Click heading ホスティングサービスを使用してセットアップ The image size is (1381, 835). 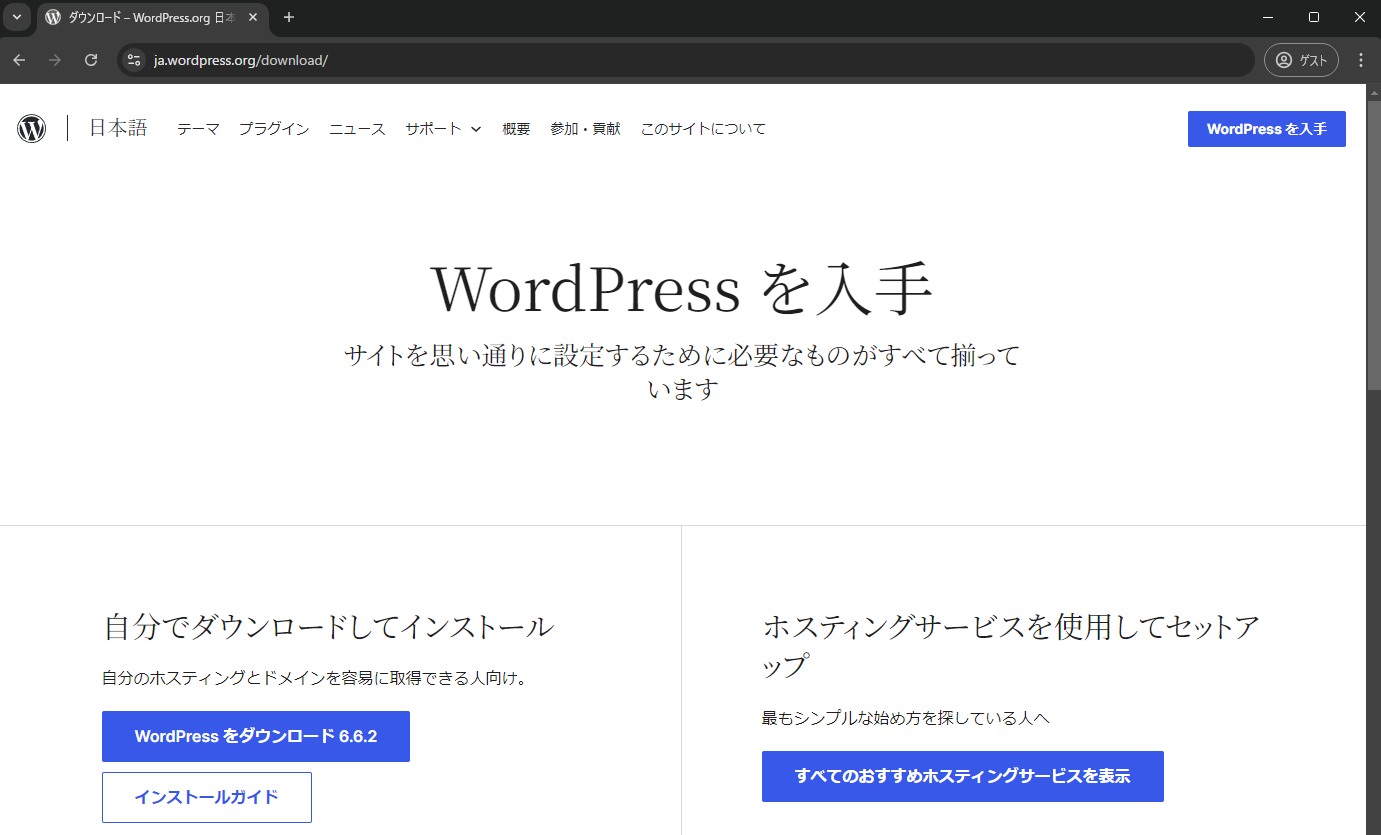(1010, 646)
